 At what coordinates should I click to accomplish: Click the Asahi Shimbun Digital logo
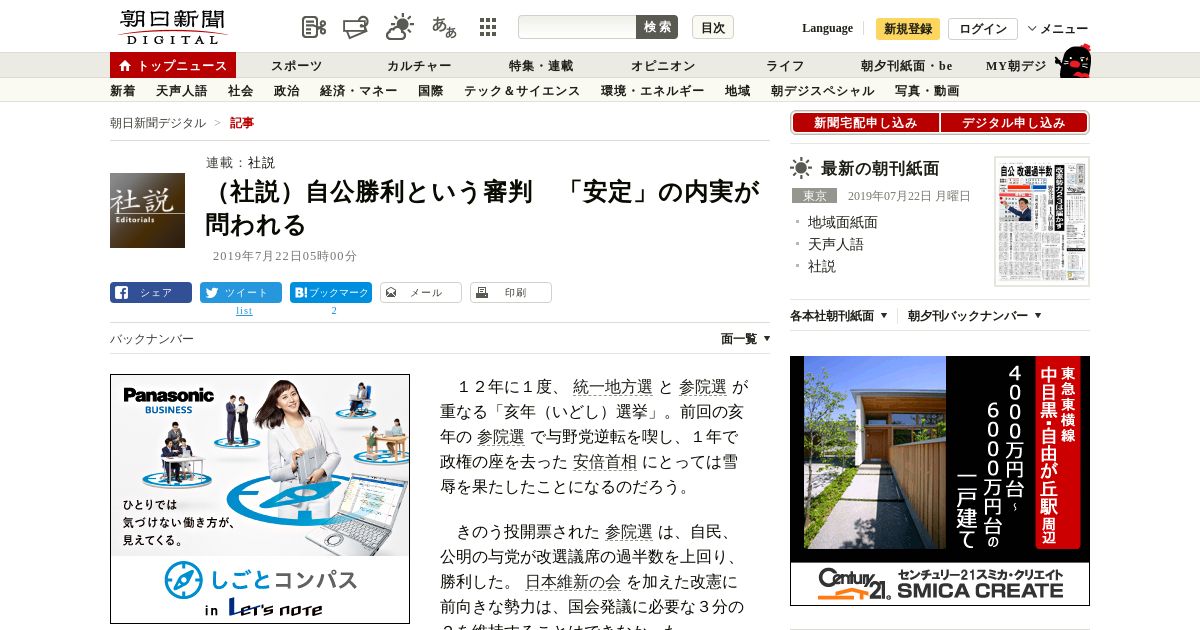(x=173, y=27)
